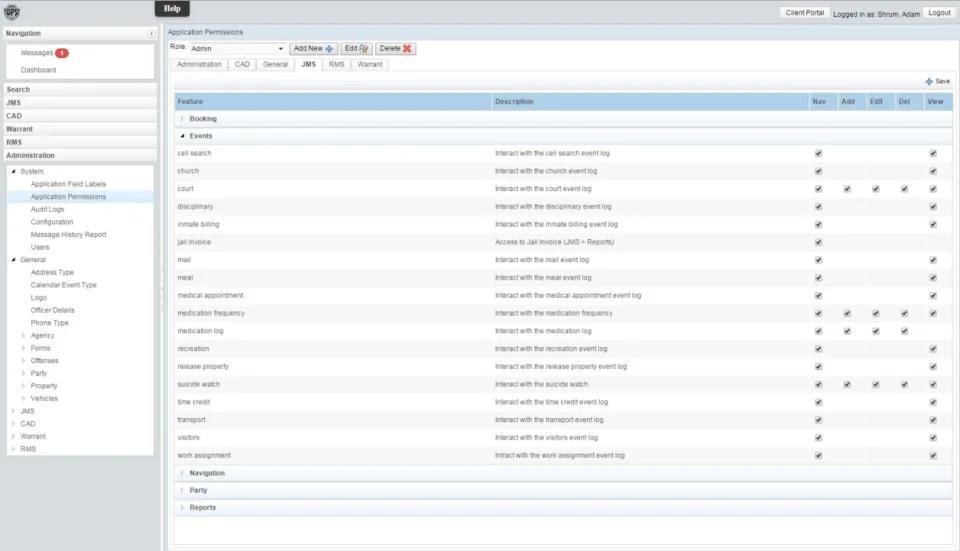This screenshot has height=551, width=960.
Task: Open Calendar Event Type
Action: pos(64,285)
